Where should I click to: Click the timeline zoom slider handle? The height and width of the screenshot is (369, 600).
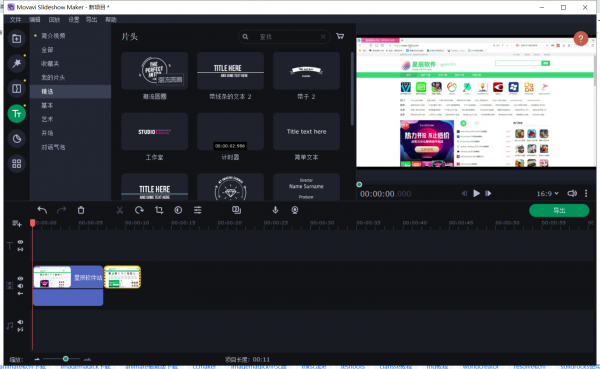[65, 359]
